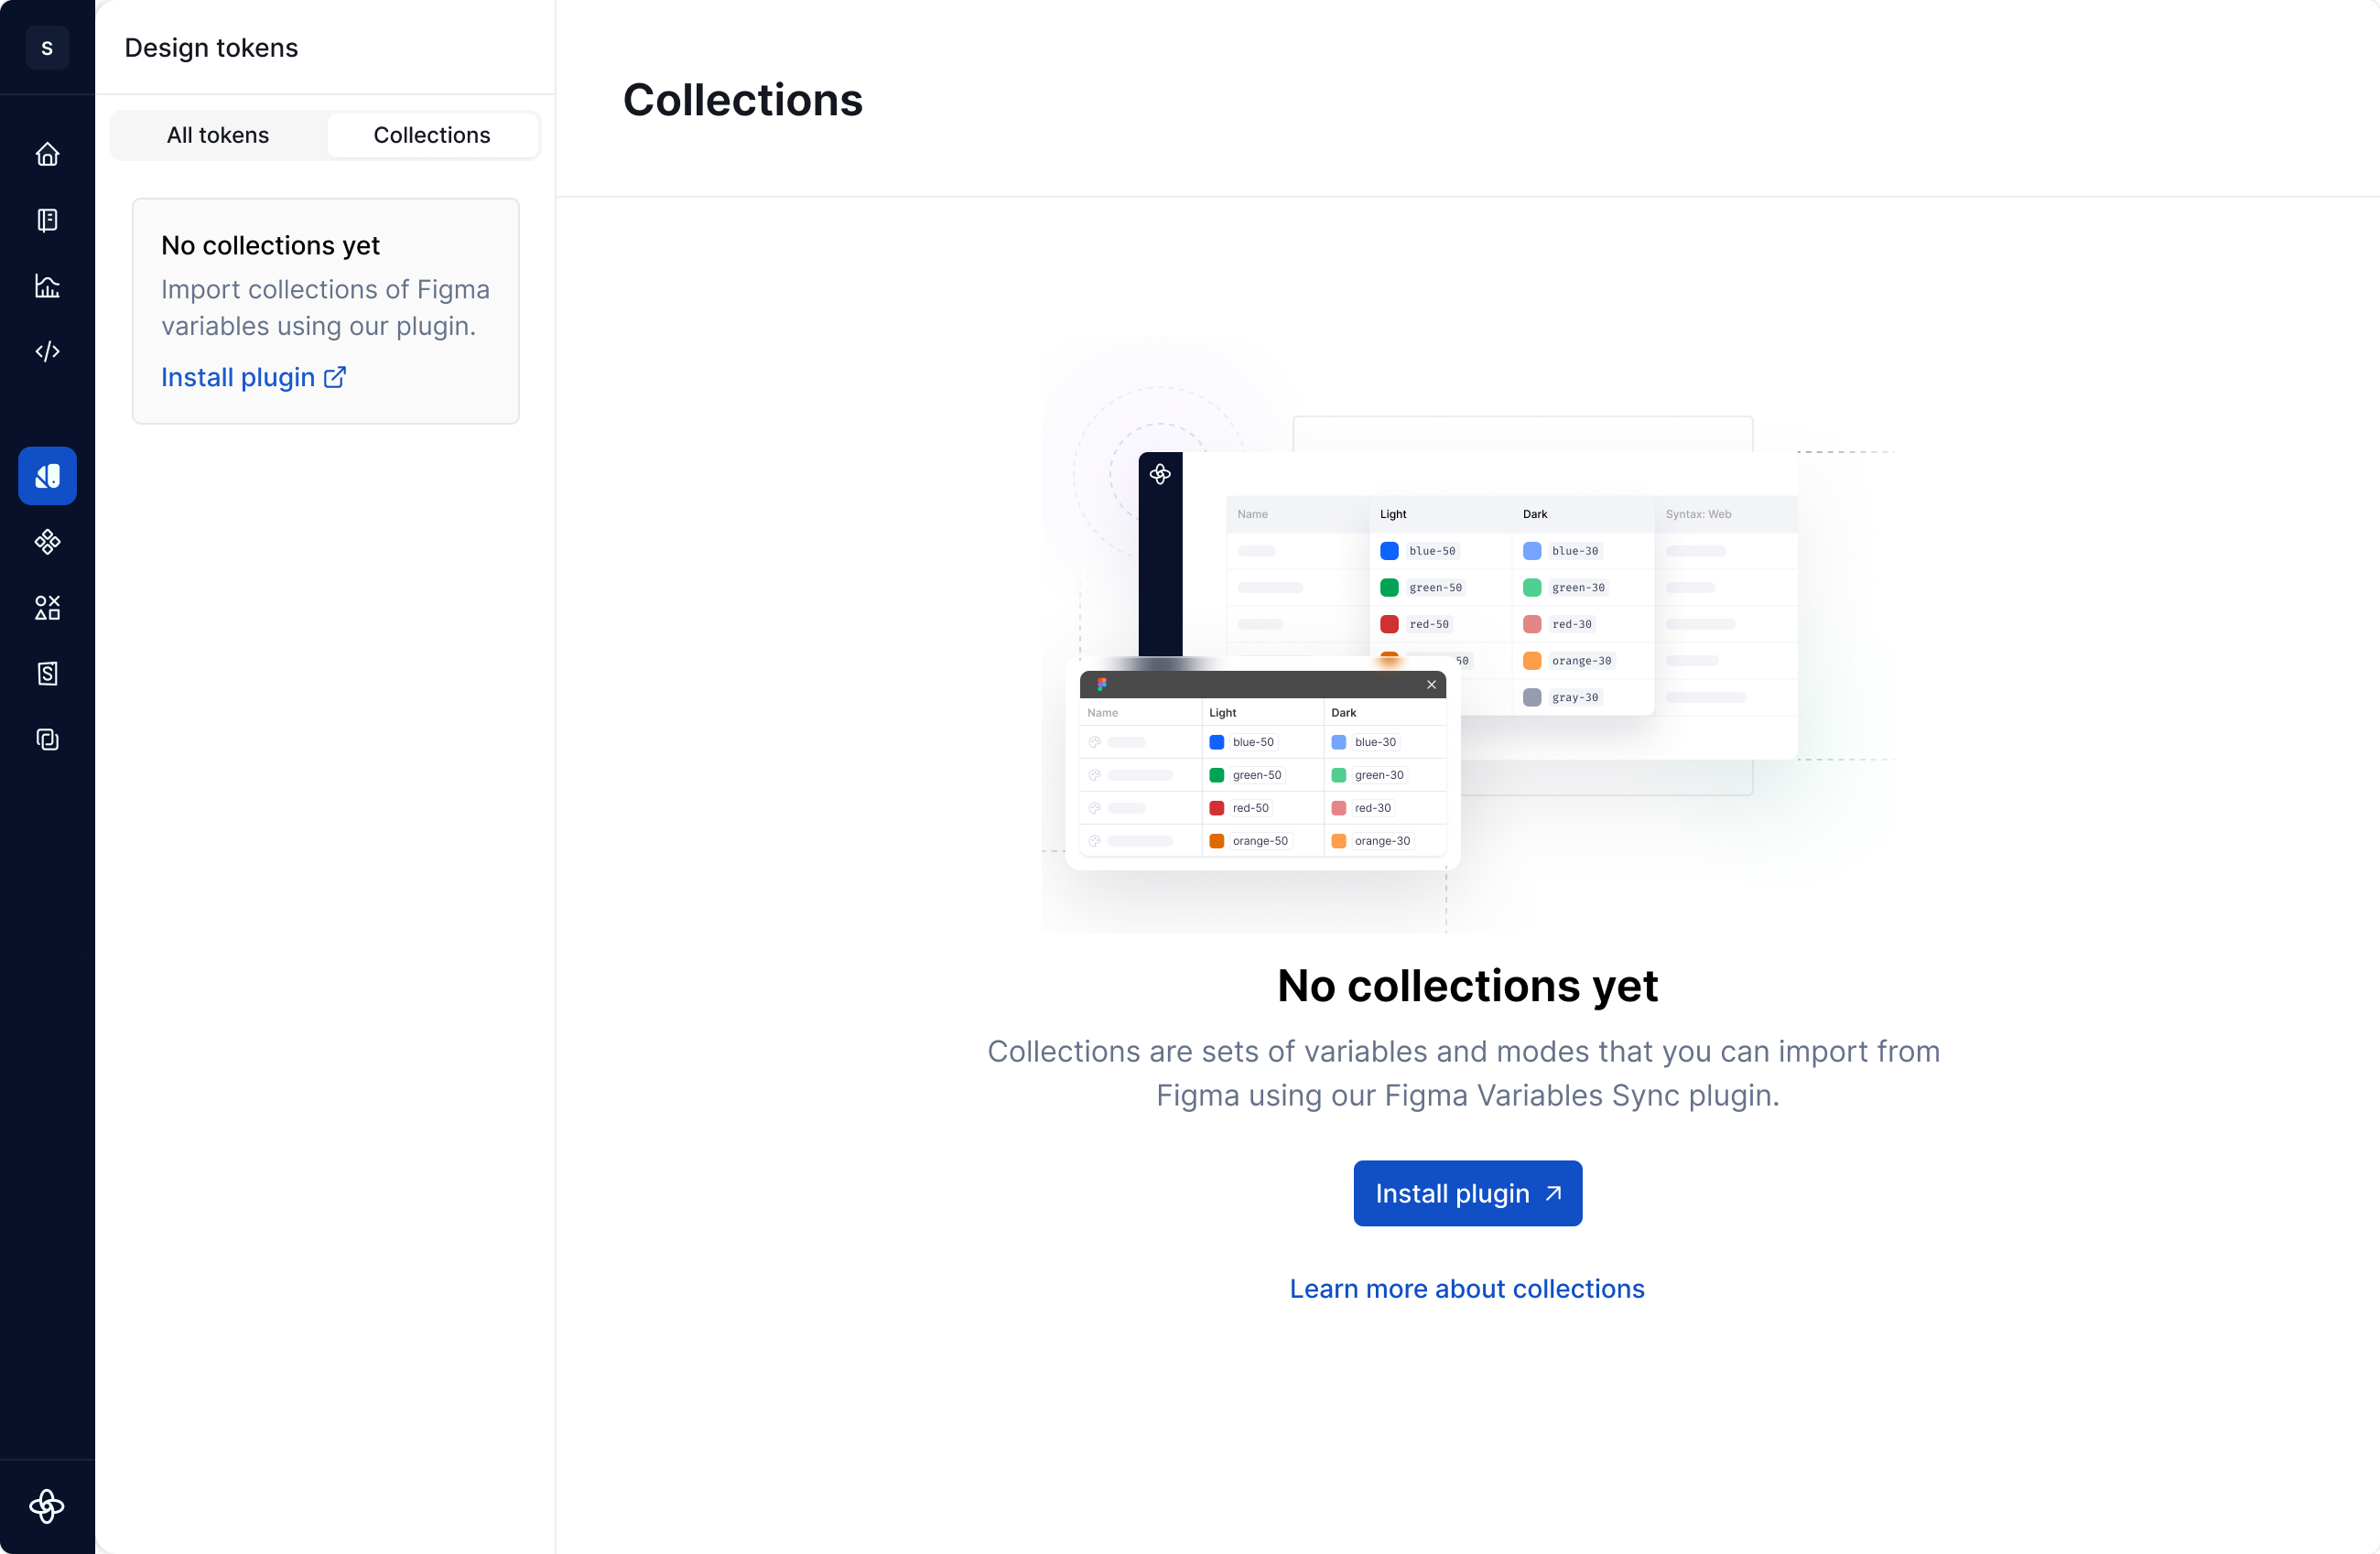Click the close icon on the Figma popup illustration

tap(1431, 685)
